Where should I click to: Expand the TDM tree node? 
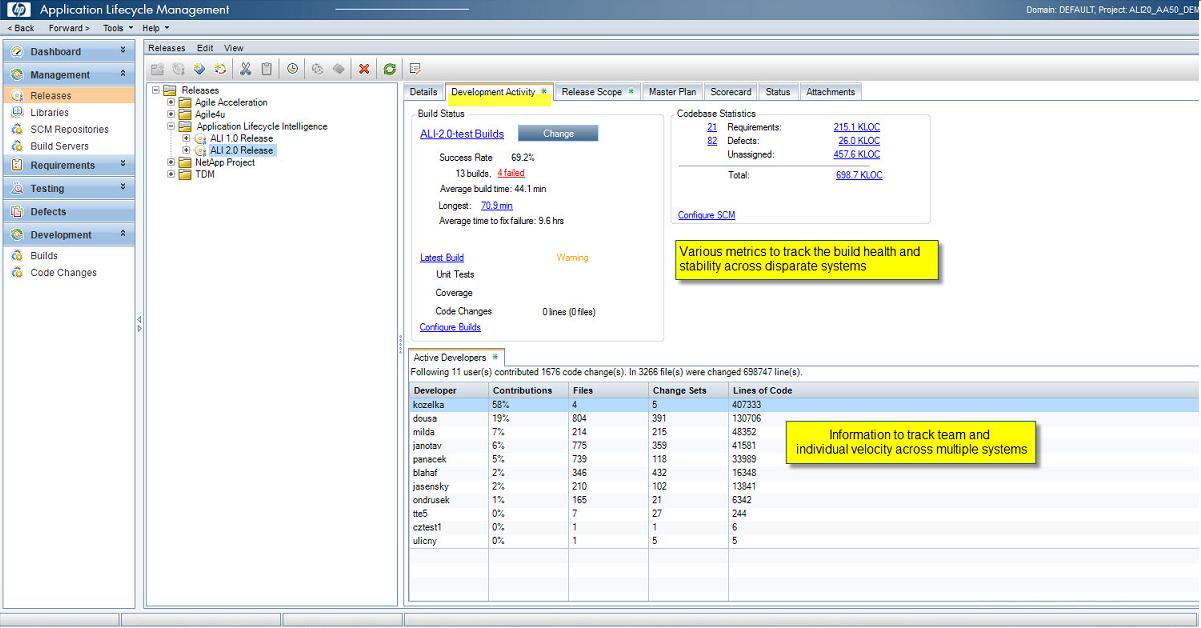click(172, 175)
